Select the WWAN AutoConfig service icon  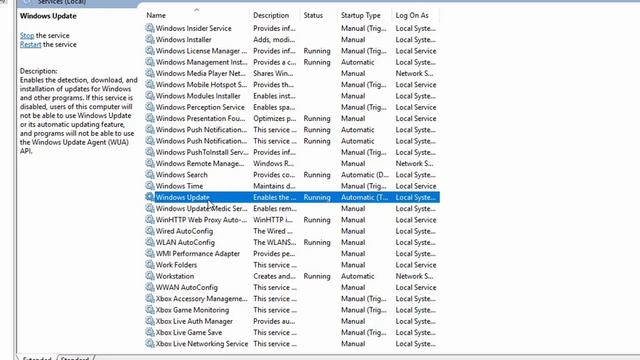pos(150,287)
